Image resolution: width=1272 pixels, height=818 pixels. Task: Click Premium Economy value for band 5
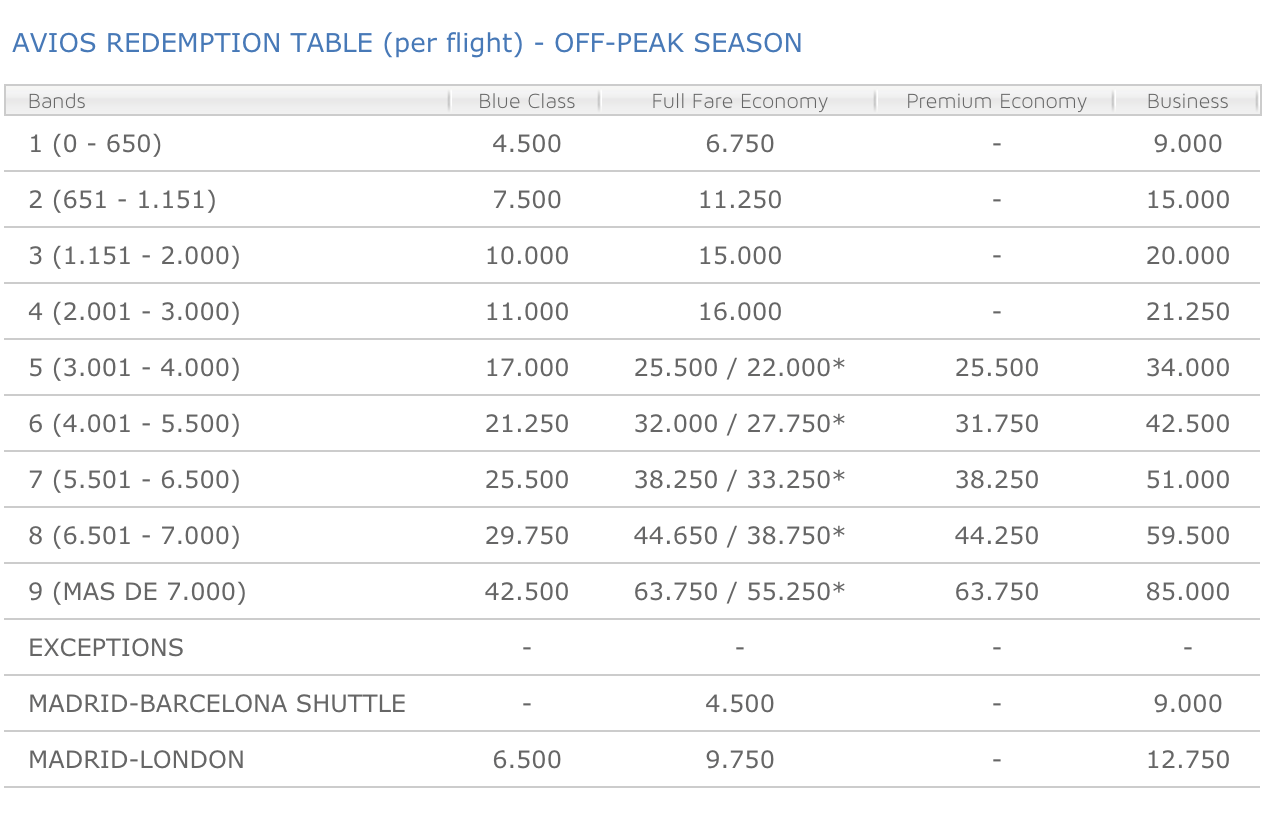tap(996, 368)
